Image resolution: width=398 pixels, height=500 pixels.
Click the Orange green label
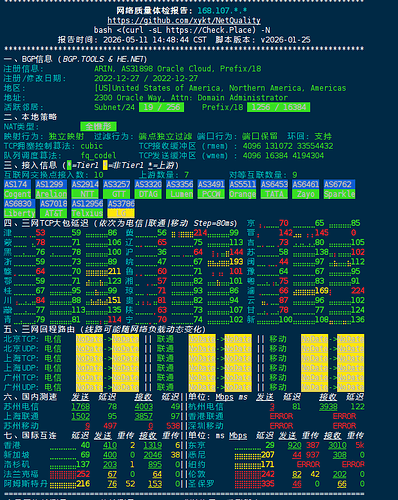(243, 194)
